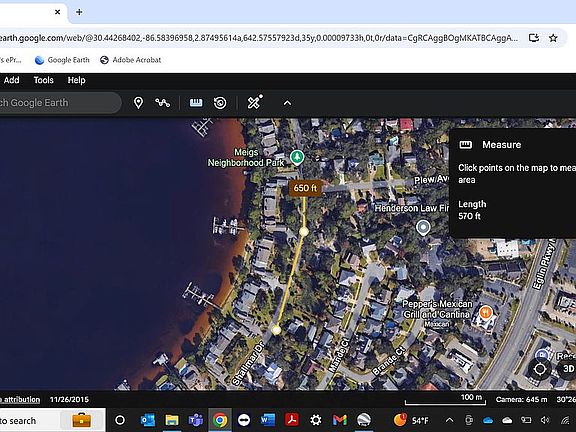The height and width of the screenshot is (432, 576).
Task: Click the Shalimar Dr street label
Action: click(x=248, y=364)
